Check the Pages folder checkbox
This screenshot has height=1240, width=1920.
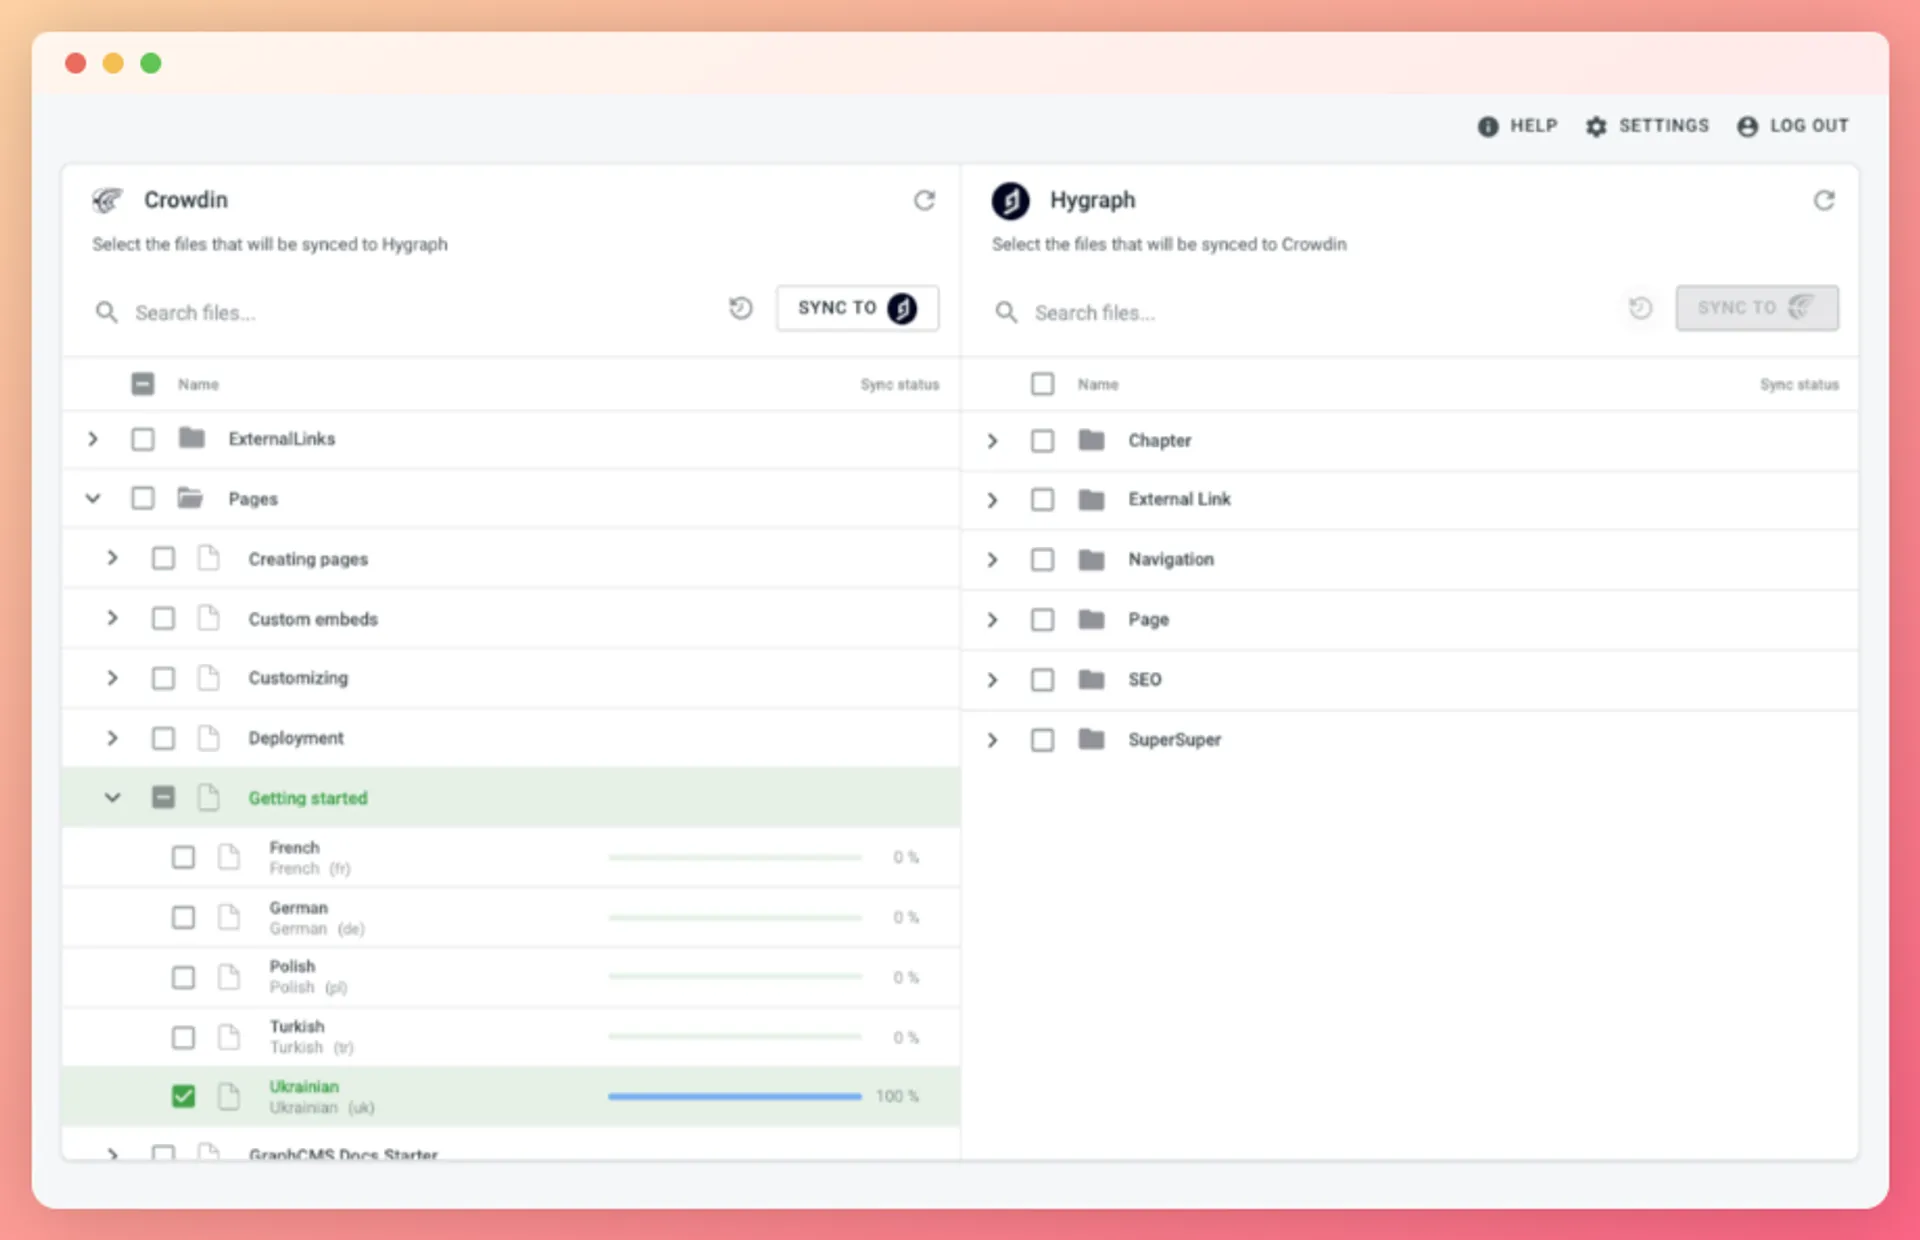pyautogui.click(x=143, y=498)
